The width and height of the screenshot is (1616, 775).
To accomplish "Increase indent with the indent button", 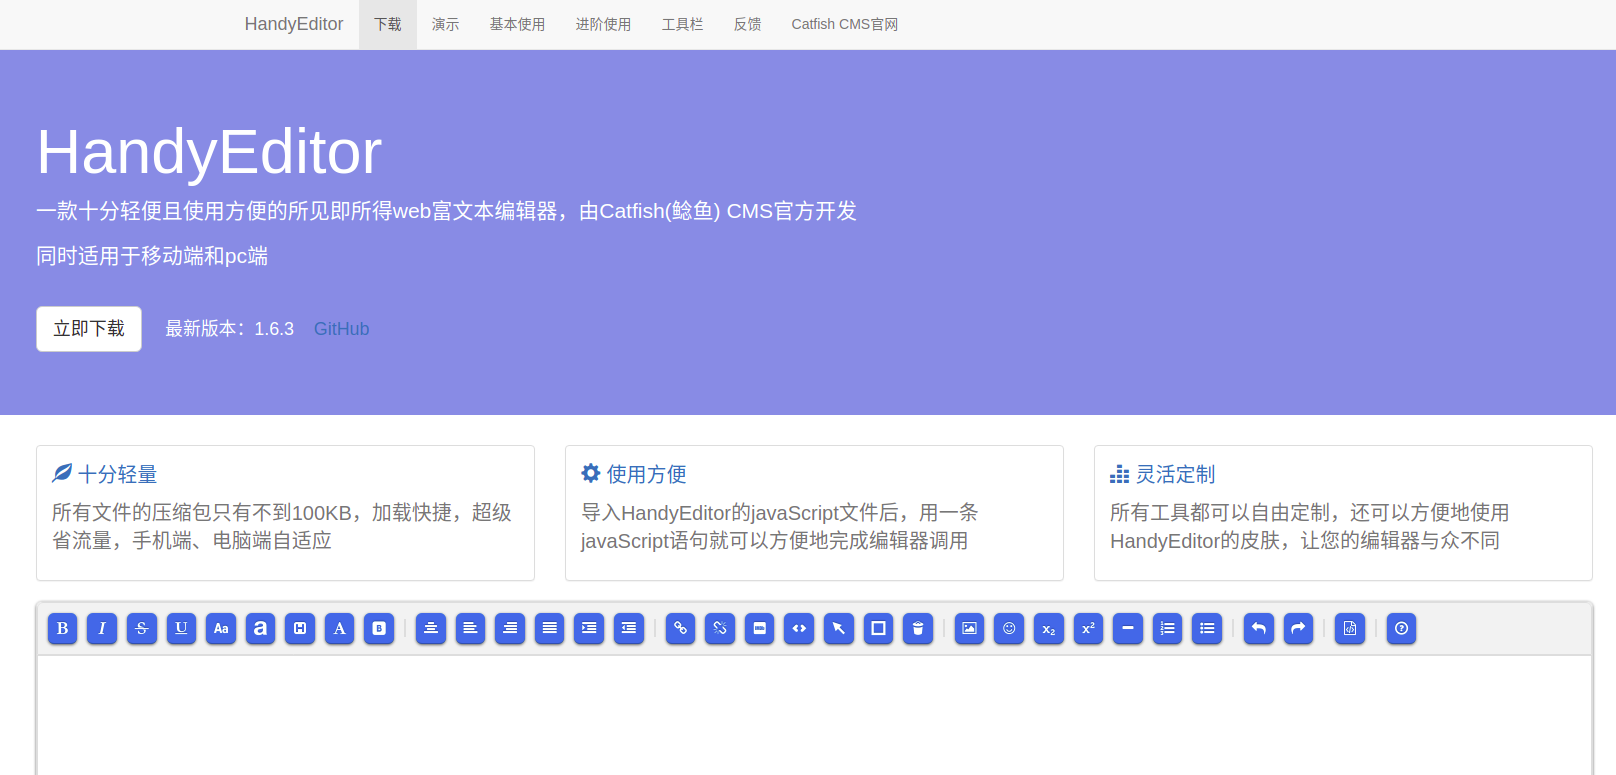I will [589, 628].
